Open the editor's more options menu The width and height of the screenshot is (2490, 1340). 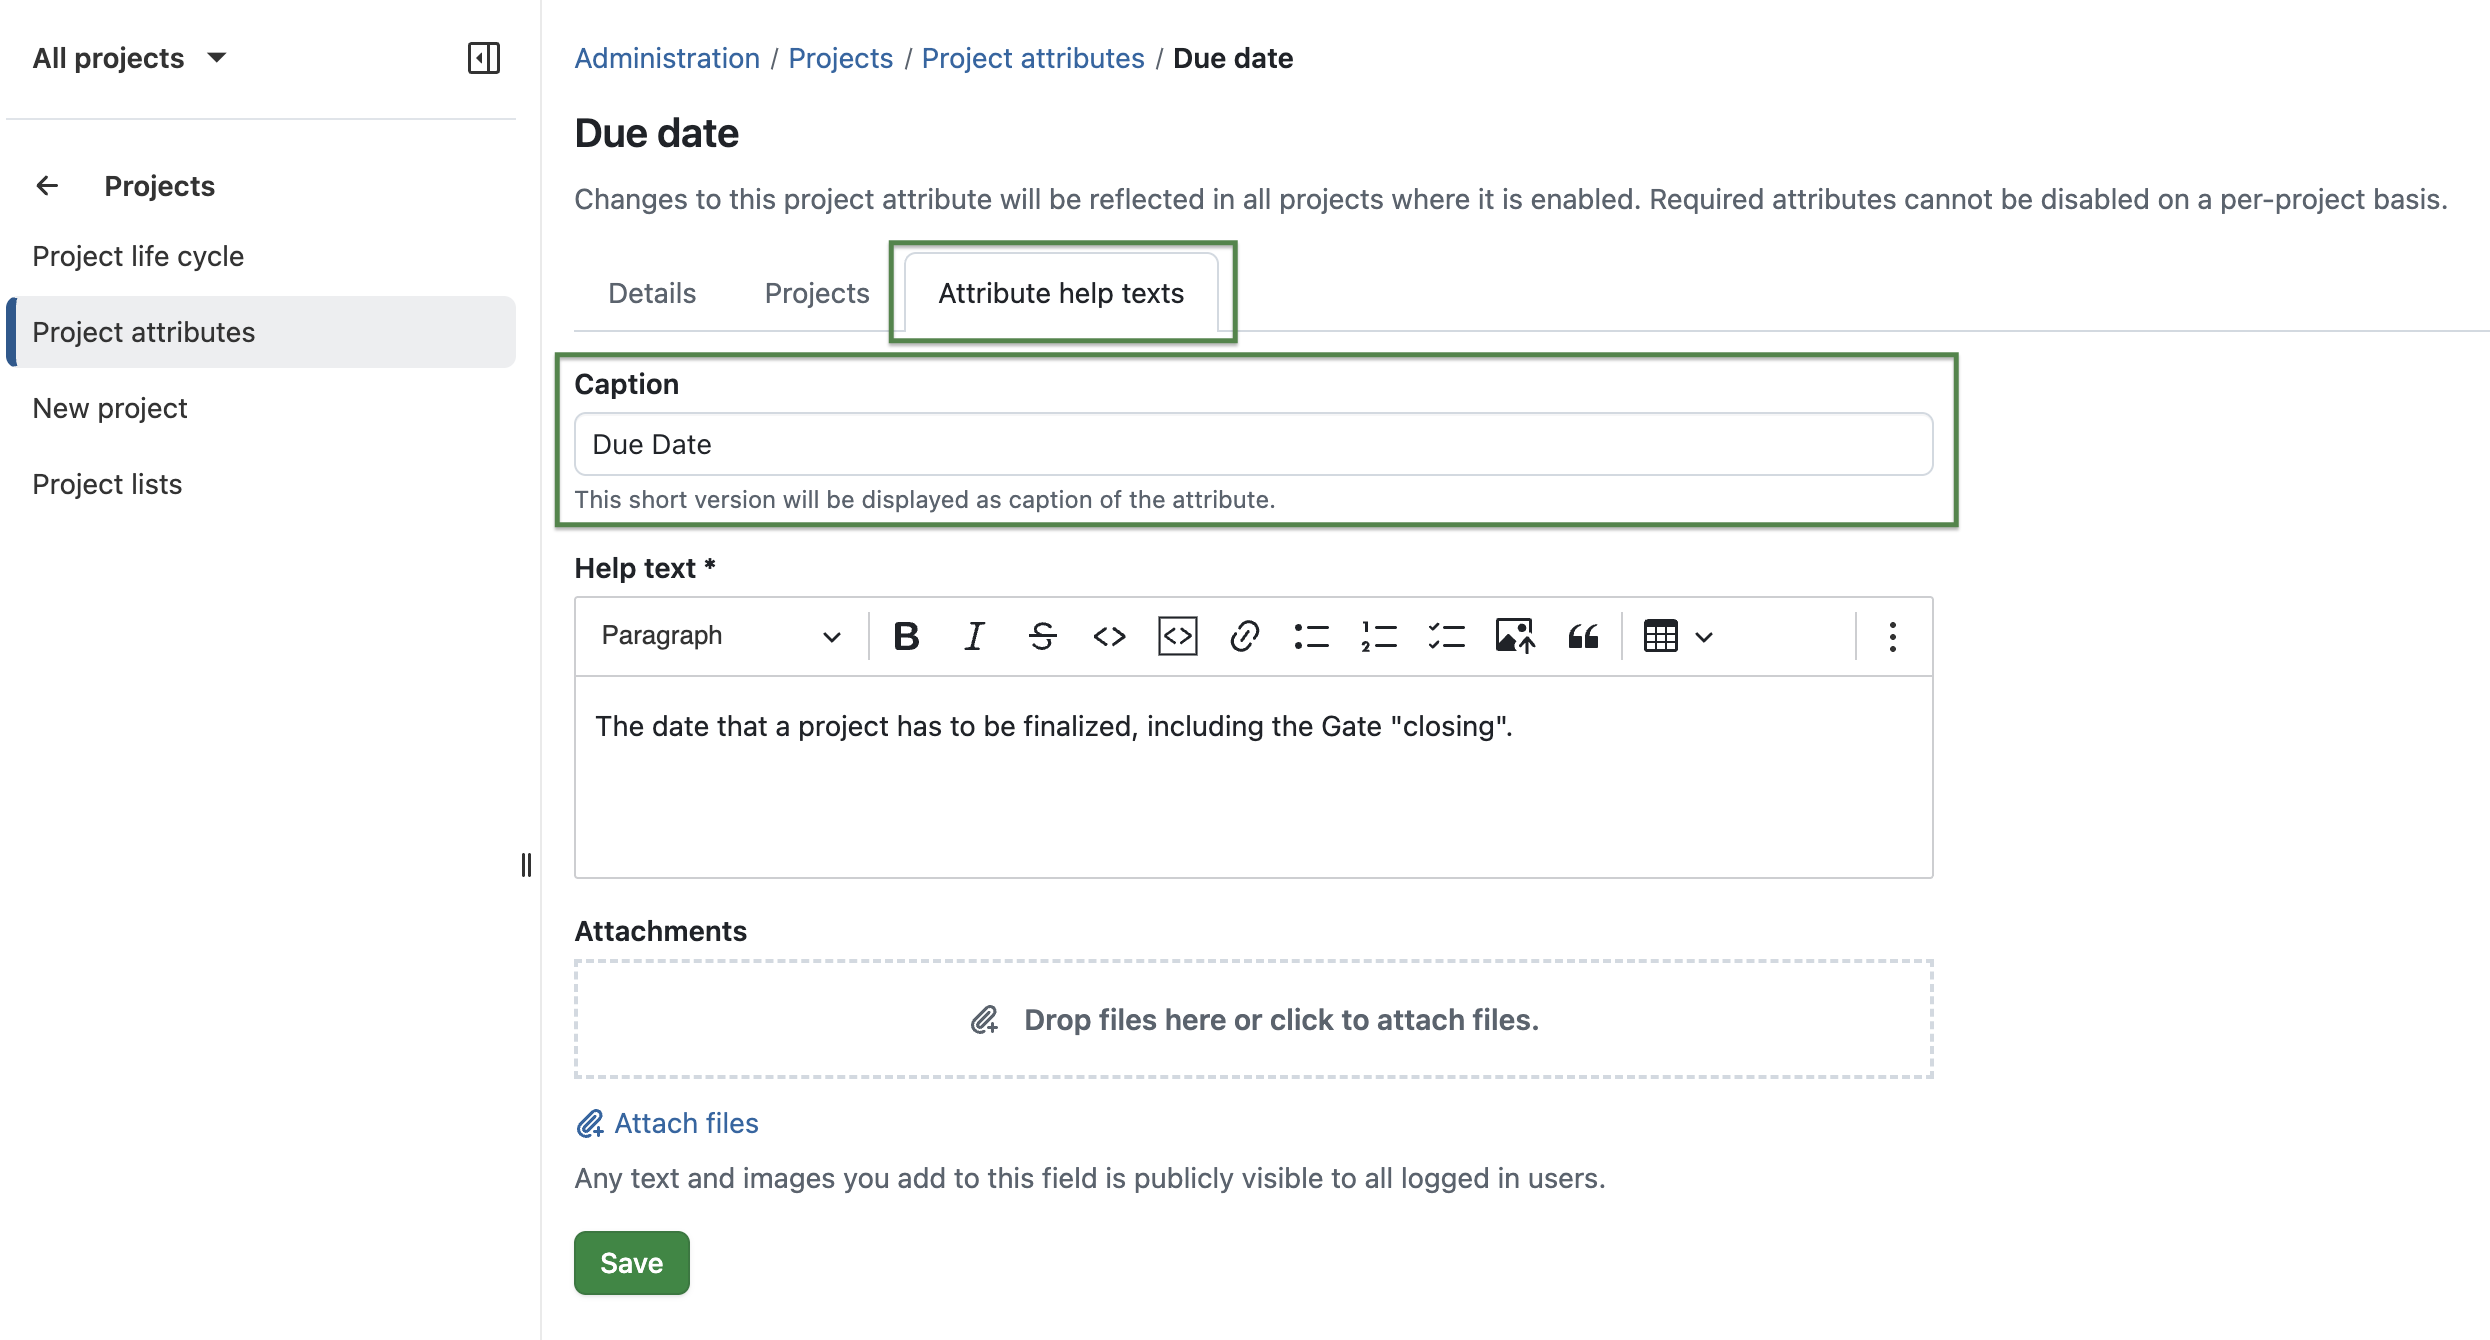1891,636
